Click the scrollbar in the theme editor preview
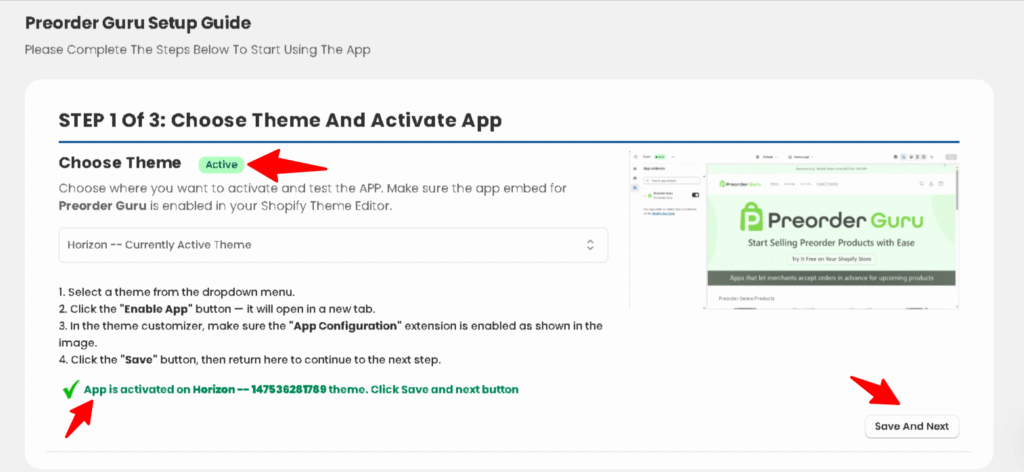 coord(957,190)
